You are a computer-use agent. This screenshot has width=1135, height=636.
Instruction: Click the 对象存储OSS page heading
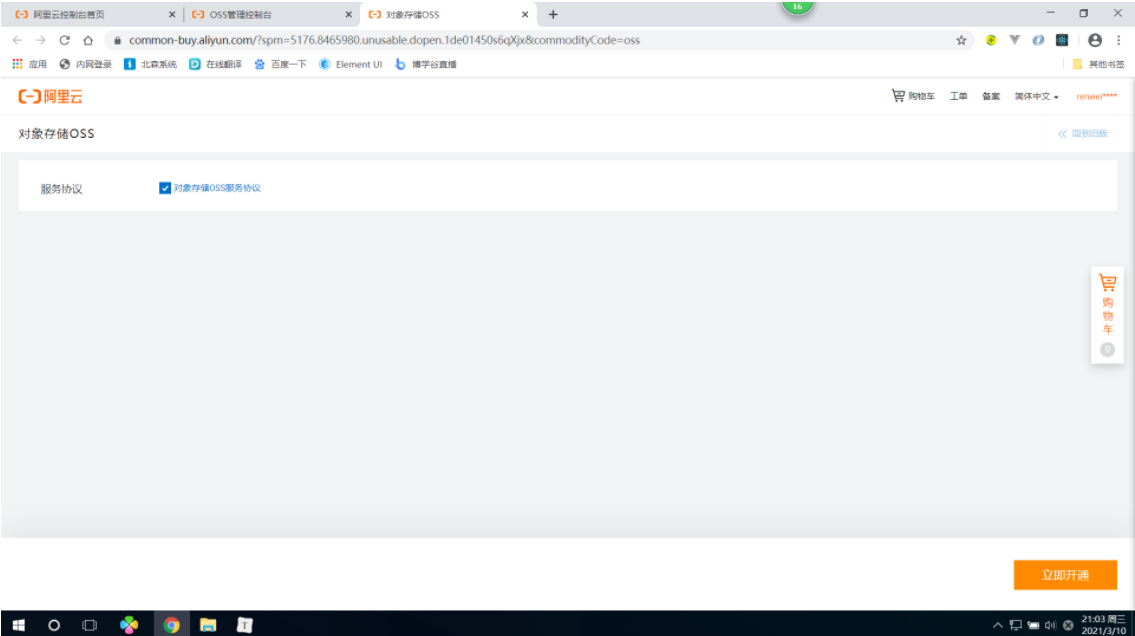point(56,134)
